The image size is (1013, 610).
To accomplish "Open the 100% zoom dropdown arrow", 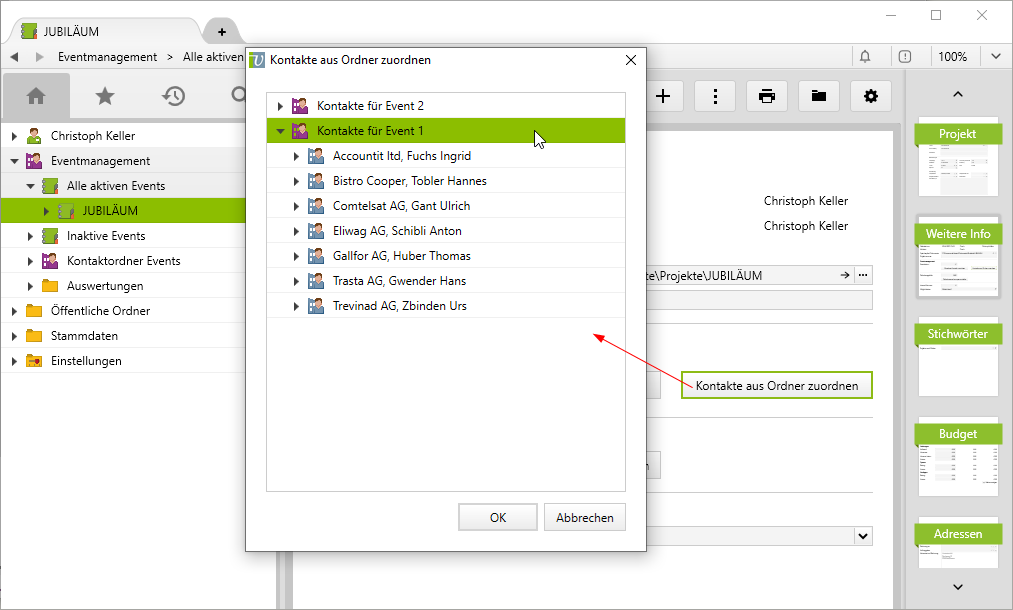I will coord(996,57).
